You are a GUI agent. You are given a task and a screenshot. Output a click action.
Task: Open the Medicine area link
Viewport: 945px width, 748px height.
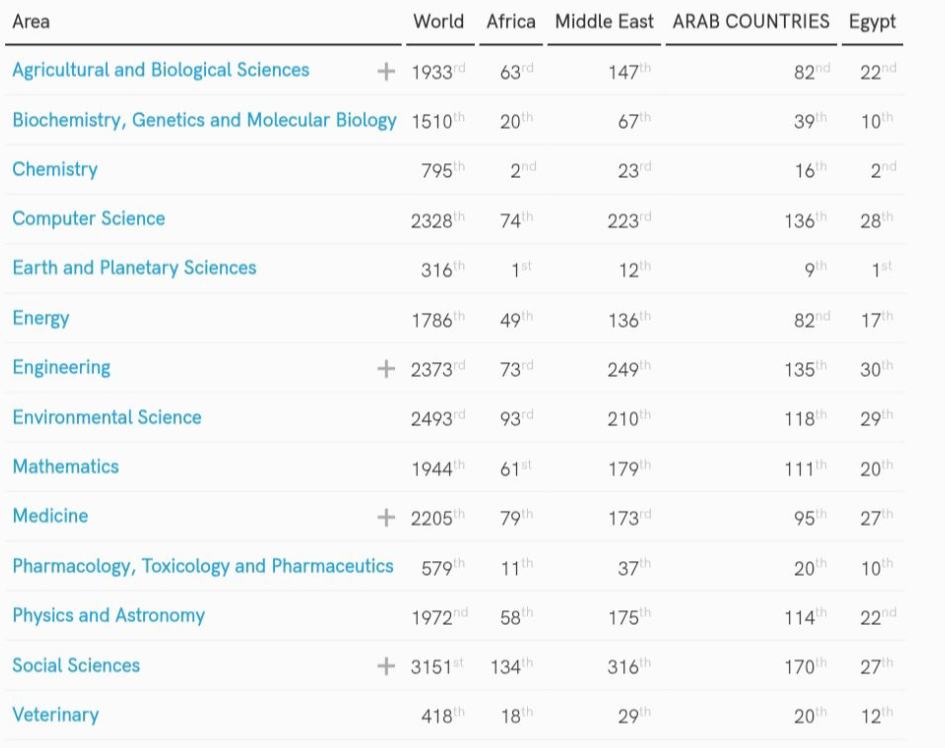pyautogui.click(x=50, y=516)
